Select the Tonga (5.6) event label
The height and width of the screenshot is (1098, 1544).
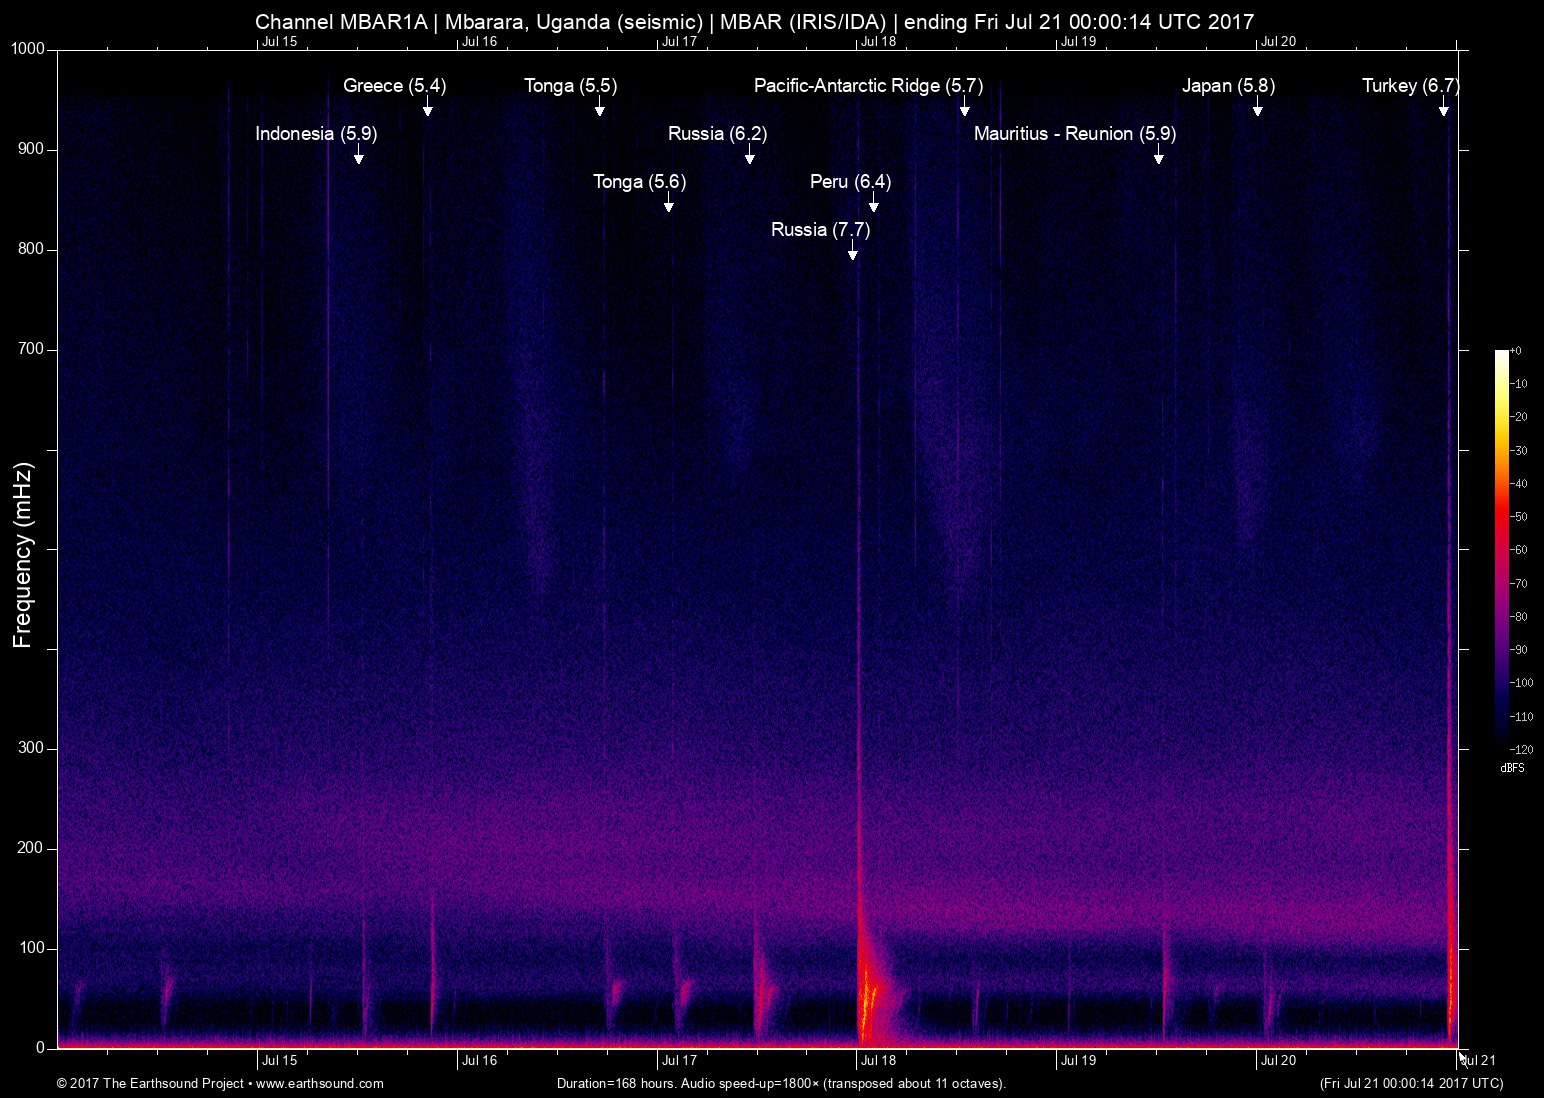tap(639, 182)
